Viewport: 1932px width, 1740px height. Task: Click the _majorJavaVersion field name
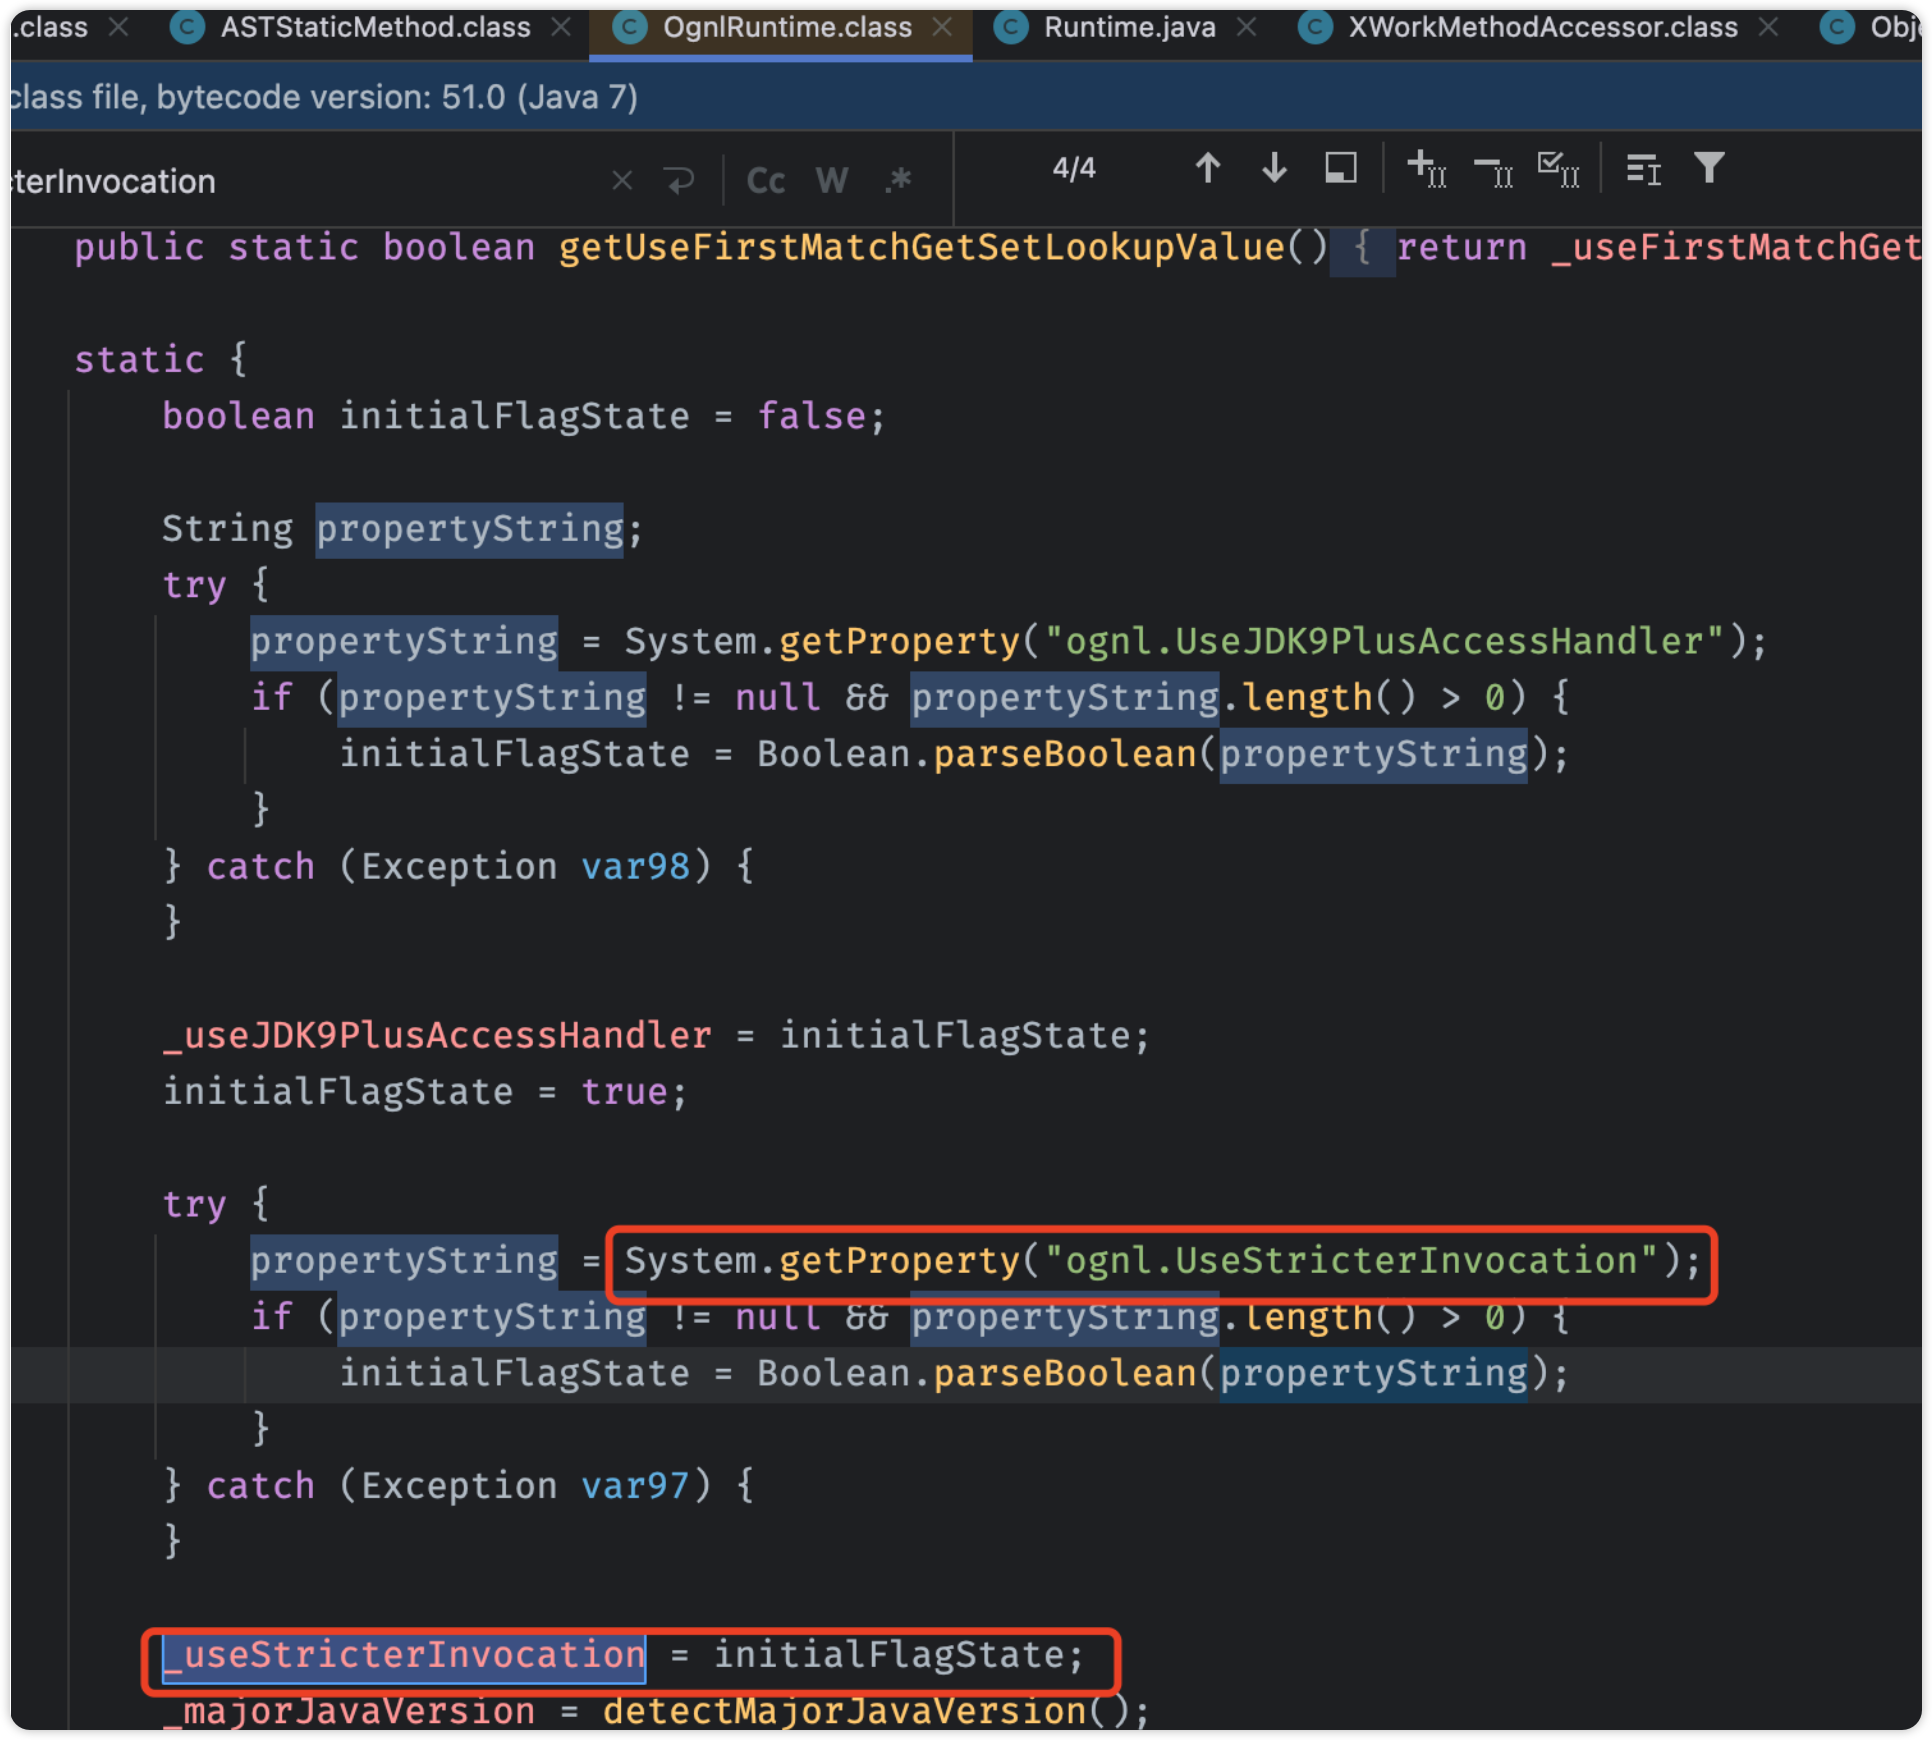point(349,1711)
